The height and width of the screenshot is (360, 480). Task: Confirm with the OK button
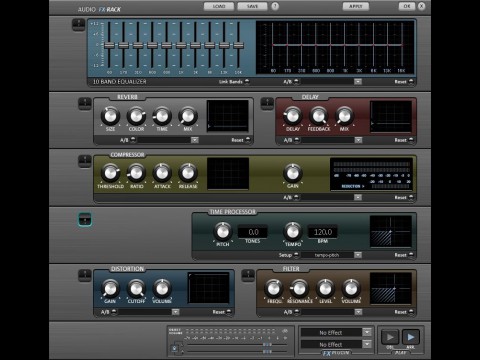(407, 6)
